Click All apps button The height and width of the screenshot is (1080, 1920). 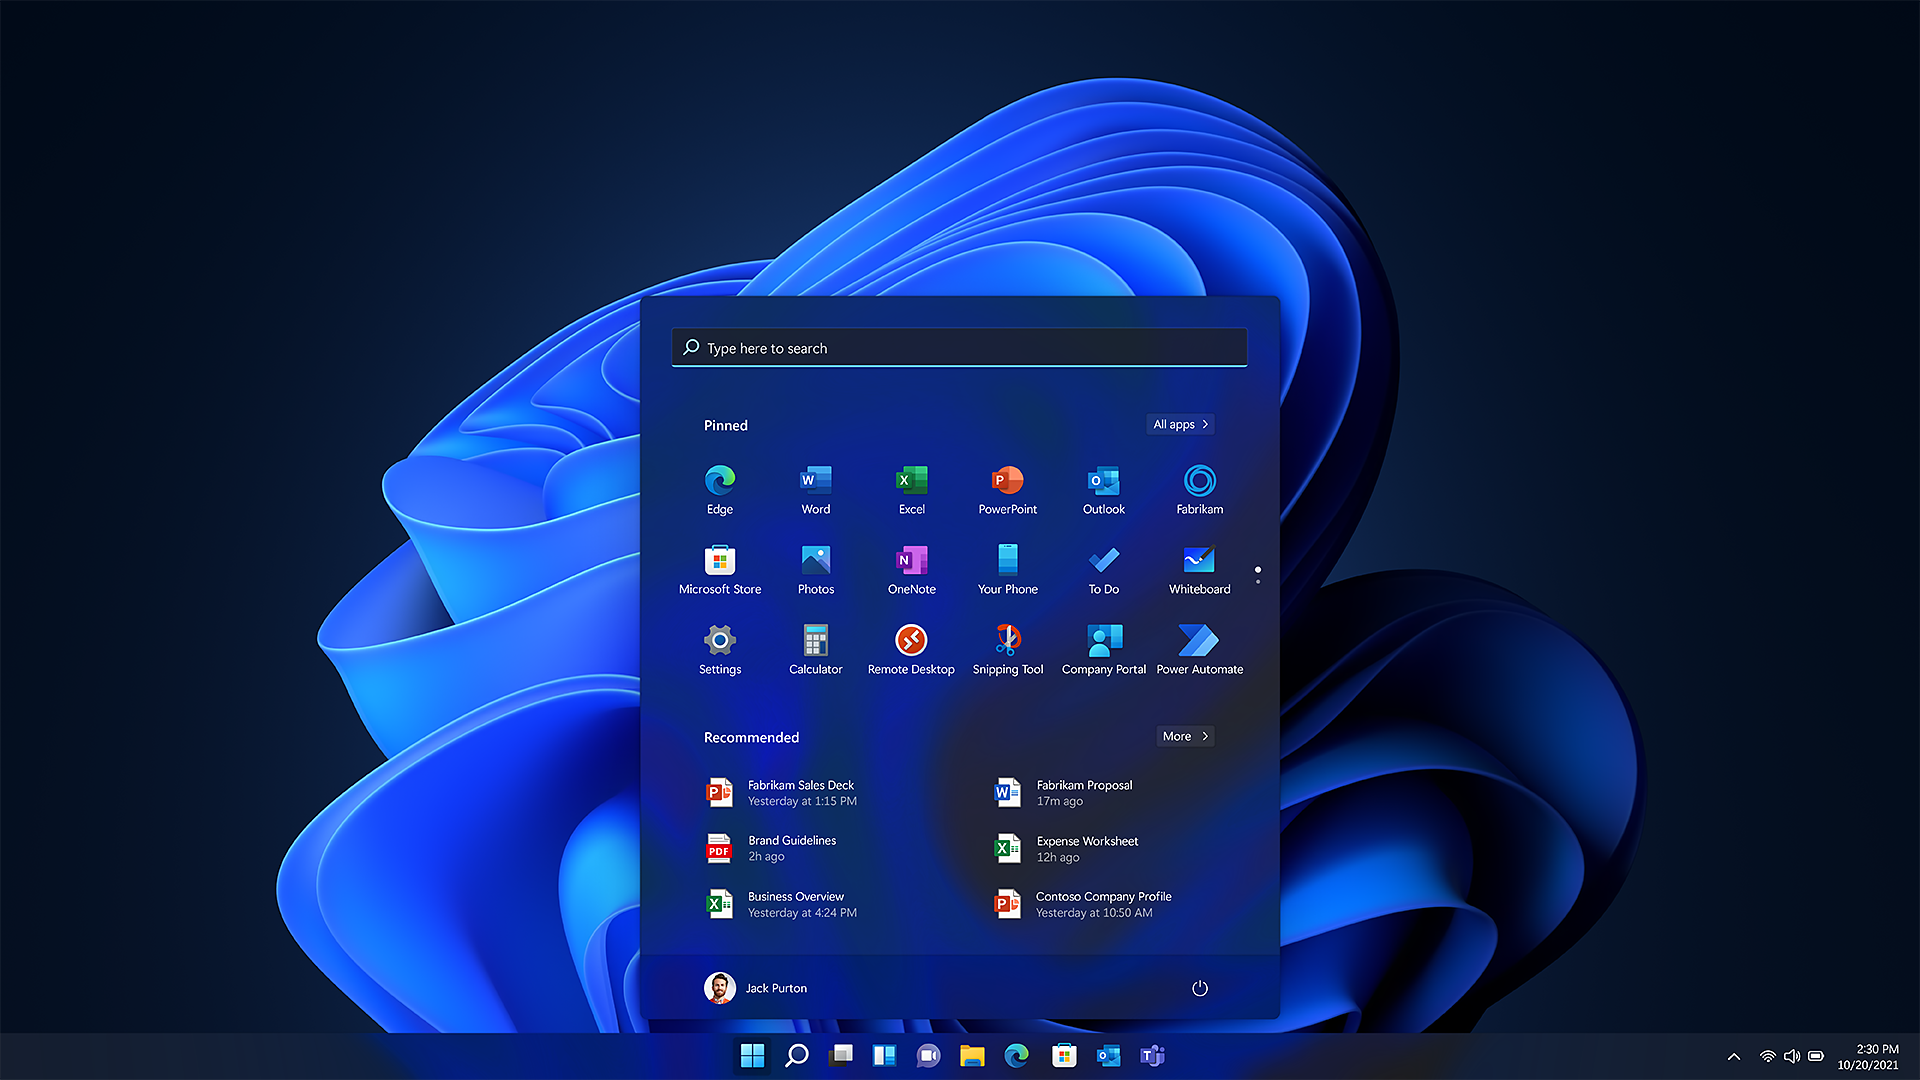point(1180,423)
